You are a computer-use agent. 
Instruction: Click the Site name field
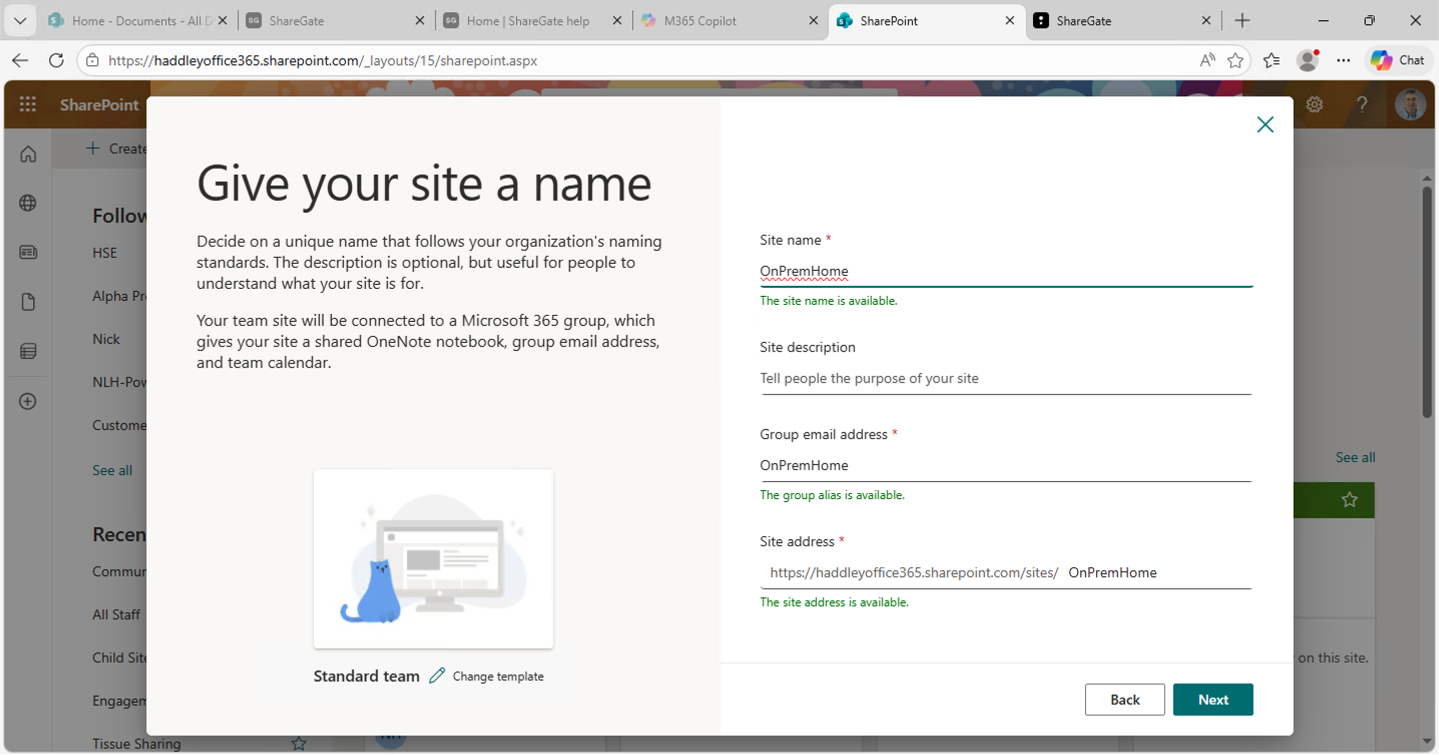[x=1006, y=271]
